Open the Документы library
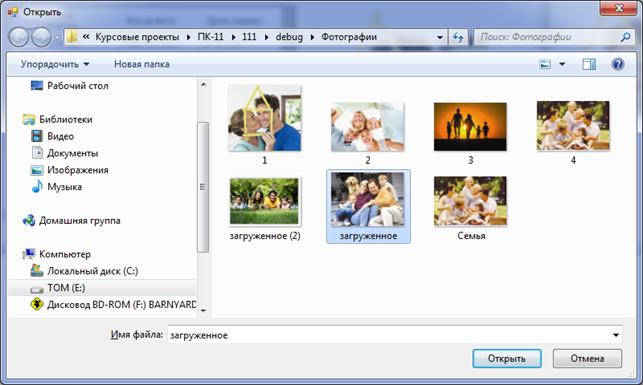This screenshot has width=643, height=385. point(64,153)
